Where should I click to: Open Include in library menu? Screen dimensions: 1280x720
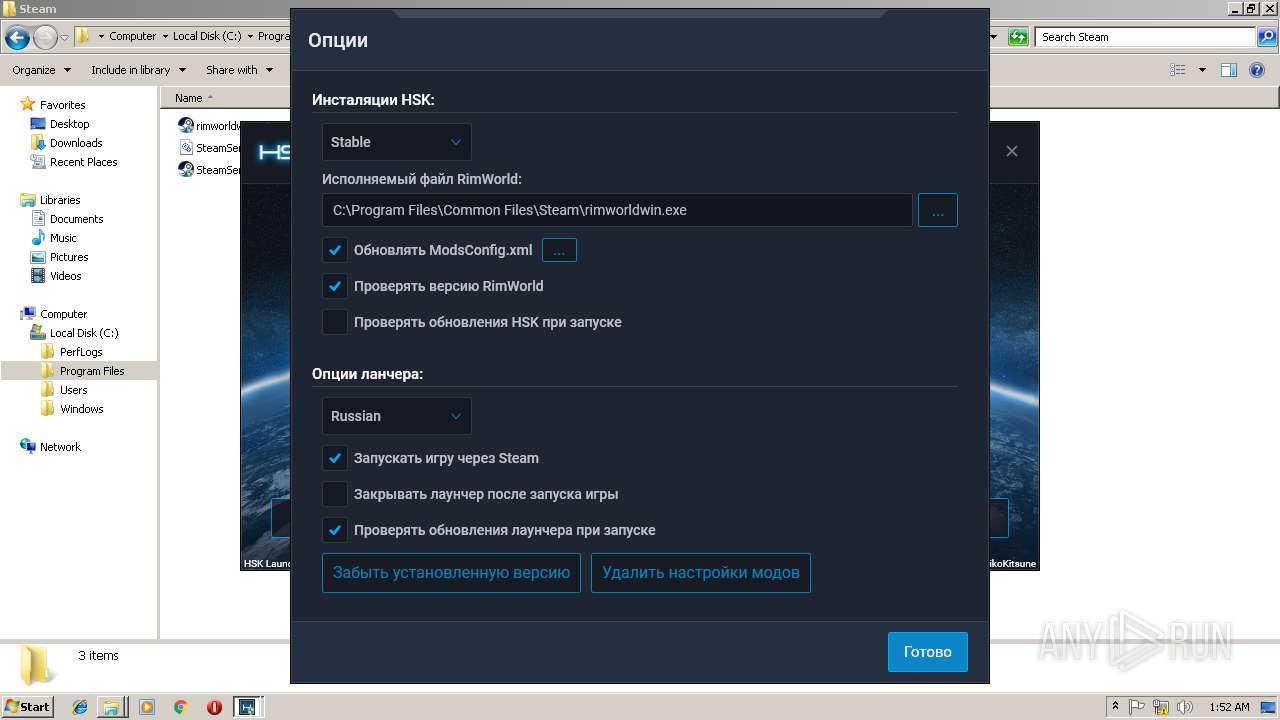pos(138,70)
